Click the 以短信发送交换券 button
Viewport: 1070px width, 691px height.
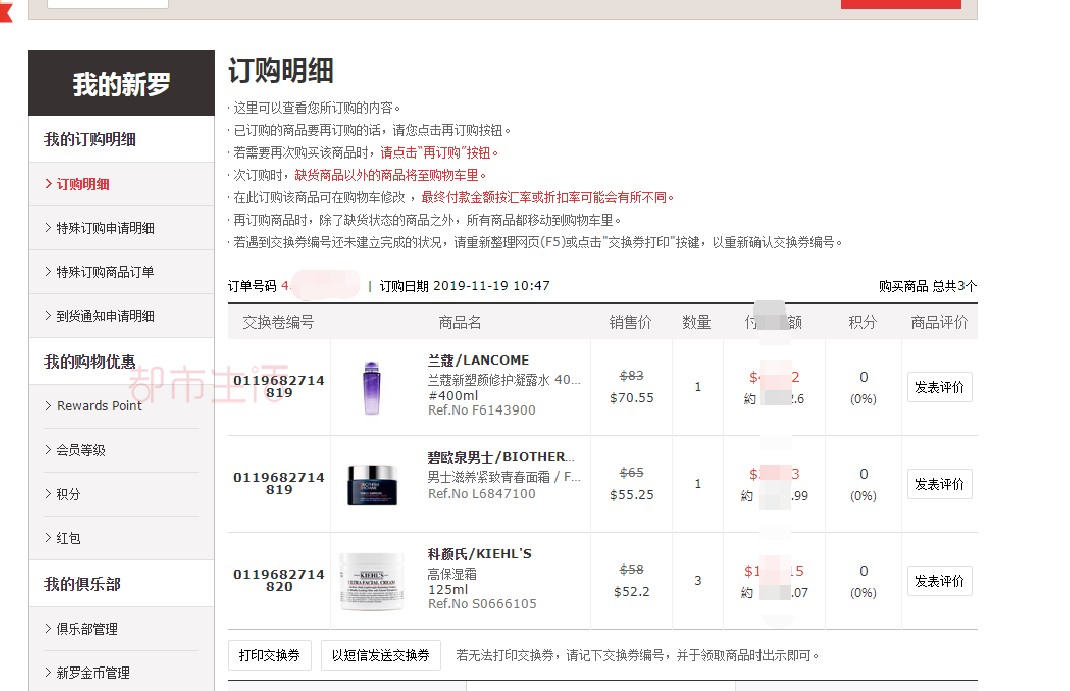tap(381, 655)
